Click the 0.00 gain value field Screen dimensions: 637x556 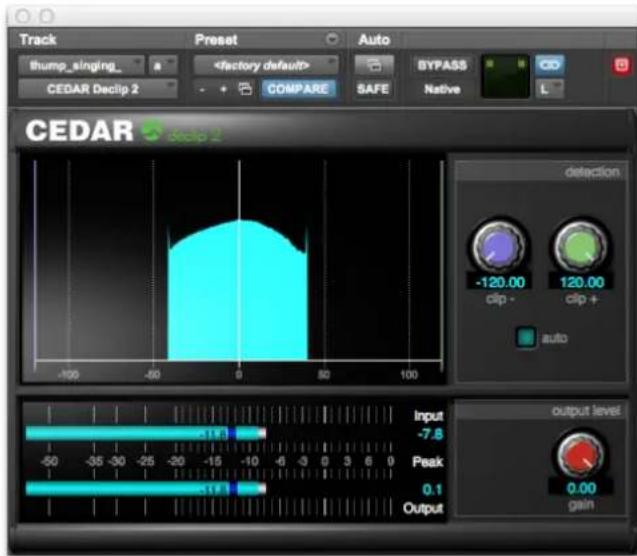(581, 488)
